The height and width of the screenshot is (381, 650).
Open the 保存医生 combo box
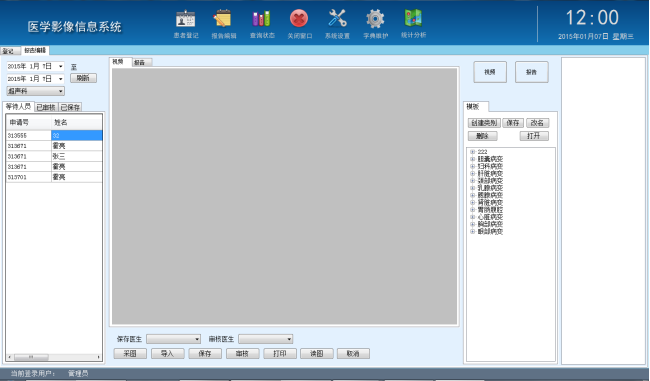pos(173,339)
